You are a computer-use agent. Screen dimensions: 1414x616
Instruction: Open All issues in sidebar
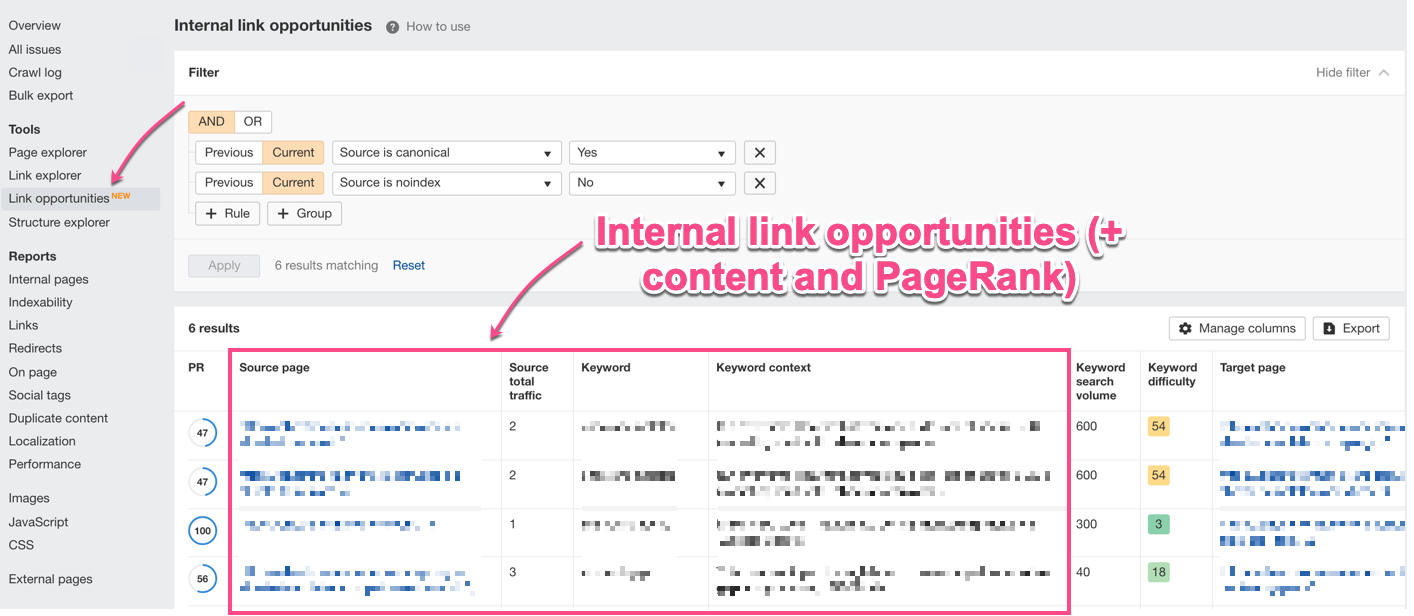pos(35,50)
